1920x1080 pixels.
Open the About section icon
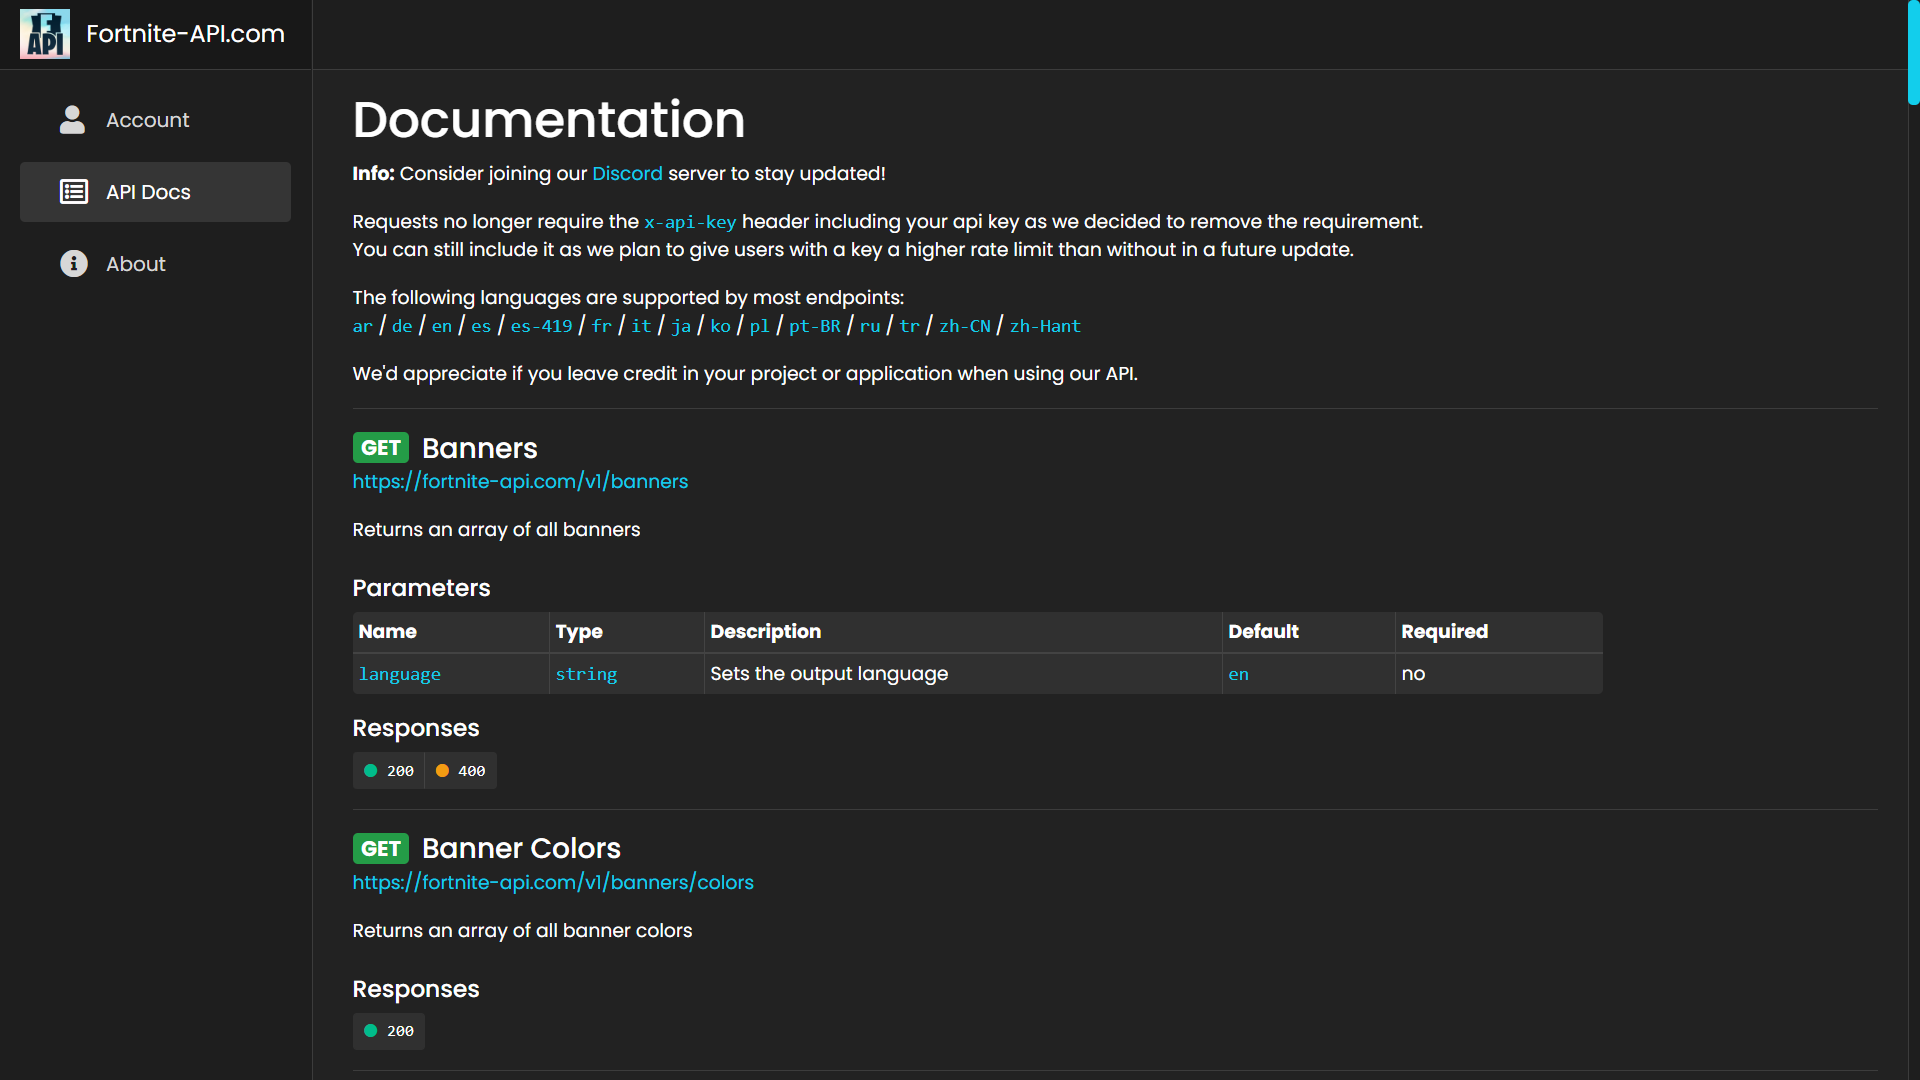(71, 264)
